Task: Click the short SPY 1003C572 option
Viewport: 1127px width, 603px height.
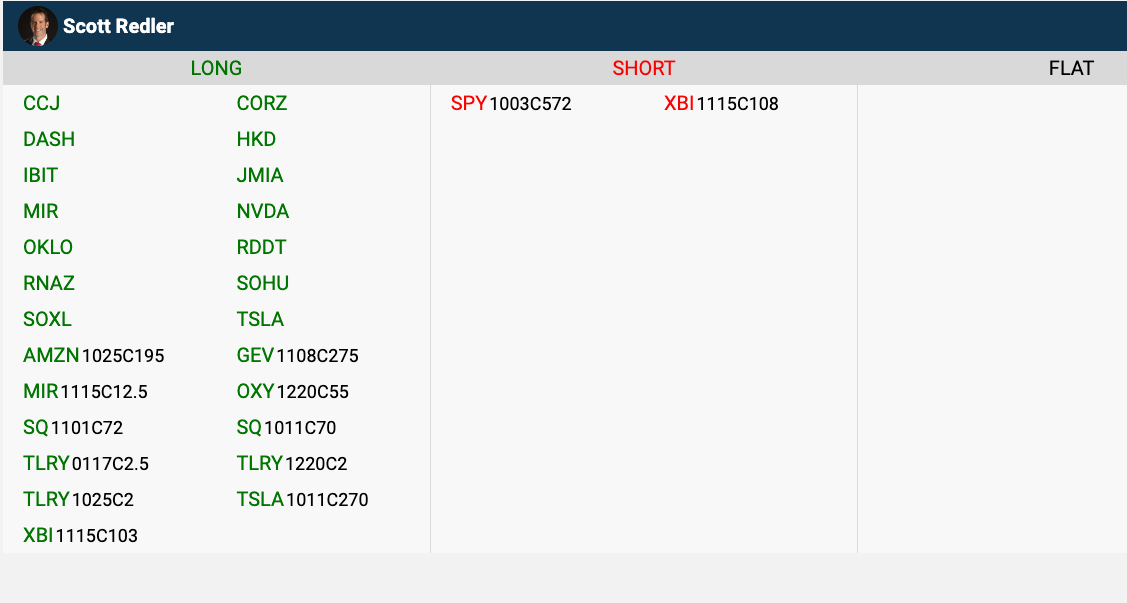Action: coord(511,103)
